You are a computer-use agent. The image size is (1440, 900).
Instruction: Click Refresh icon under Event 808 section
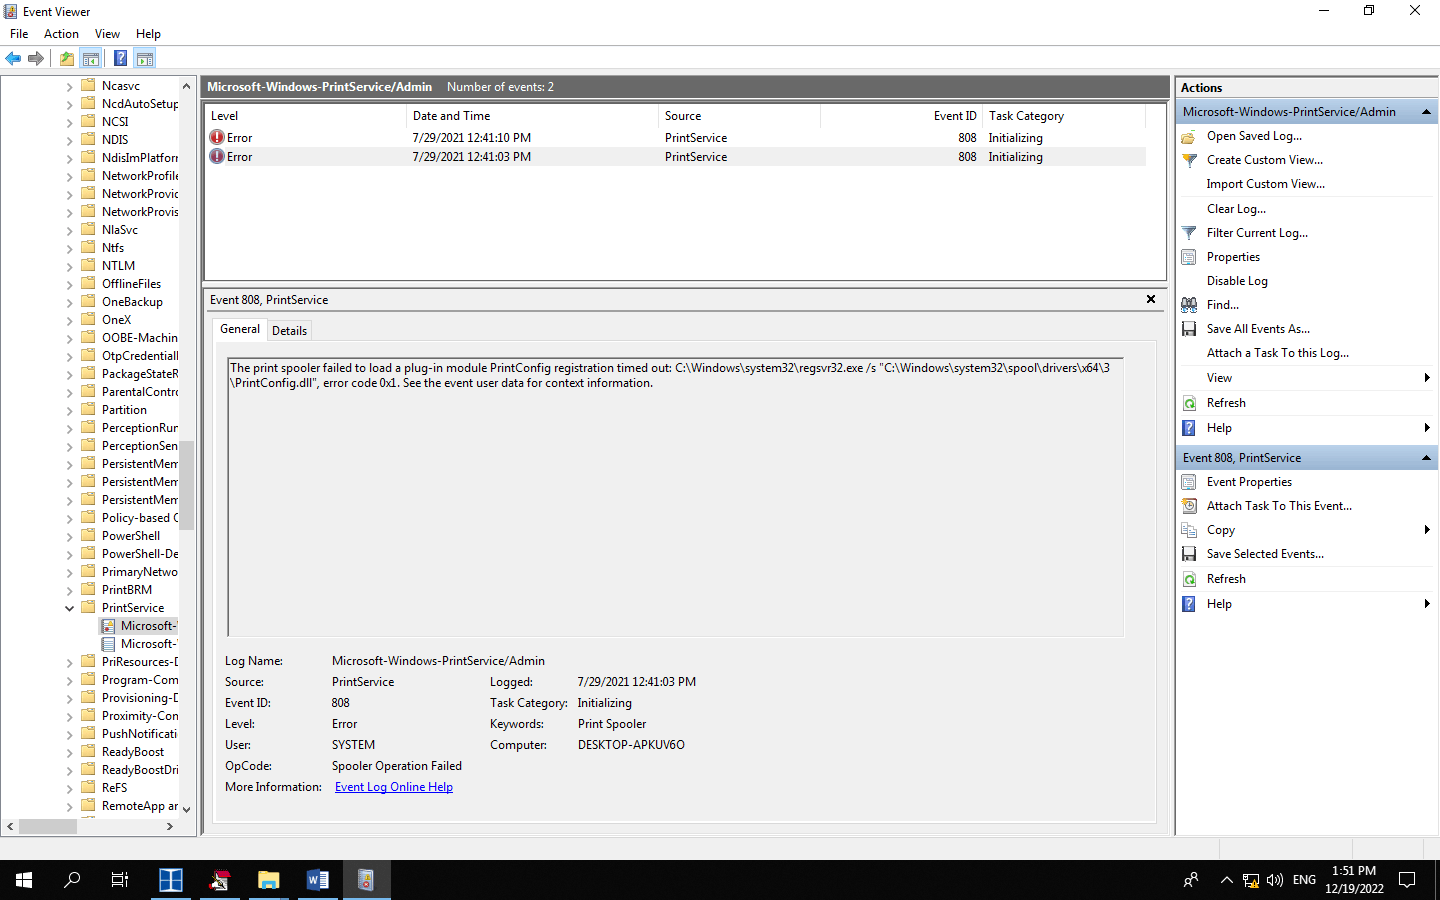pos(1189,579)
